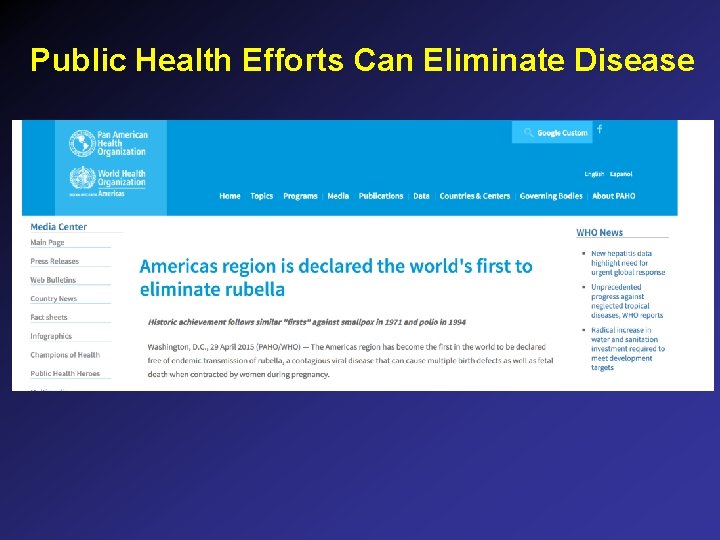This screenshot has height=540, width=720.
Task: Open the Topics menu item
Action: click(262, 196)
